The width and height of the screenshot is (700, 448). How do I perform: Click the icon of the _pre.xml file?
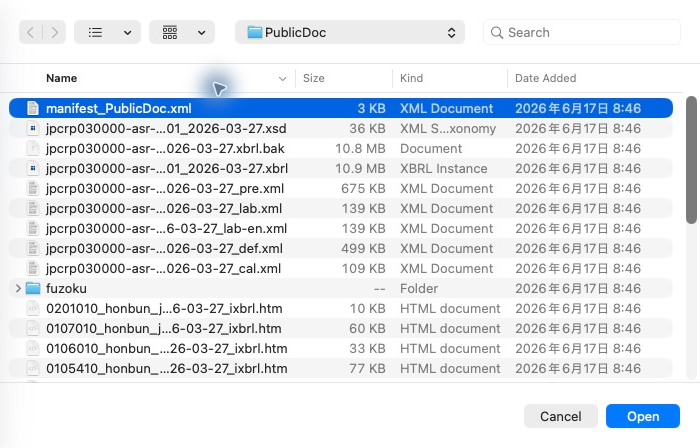coord(33,189)
